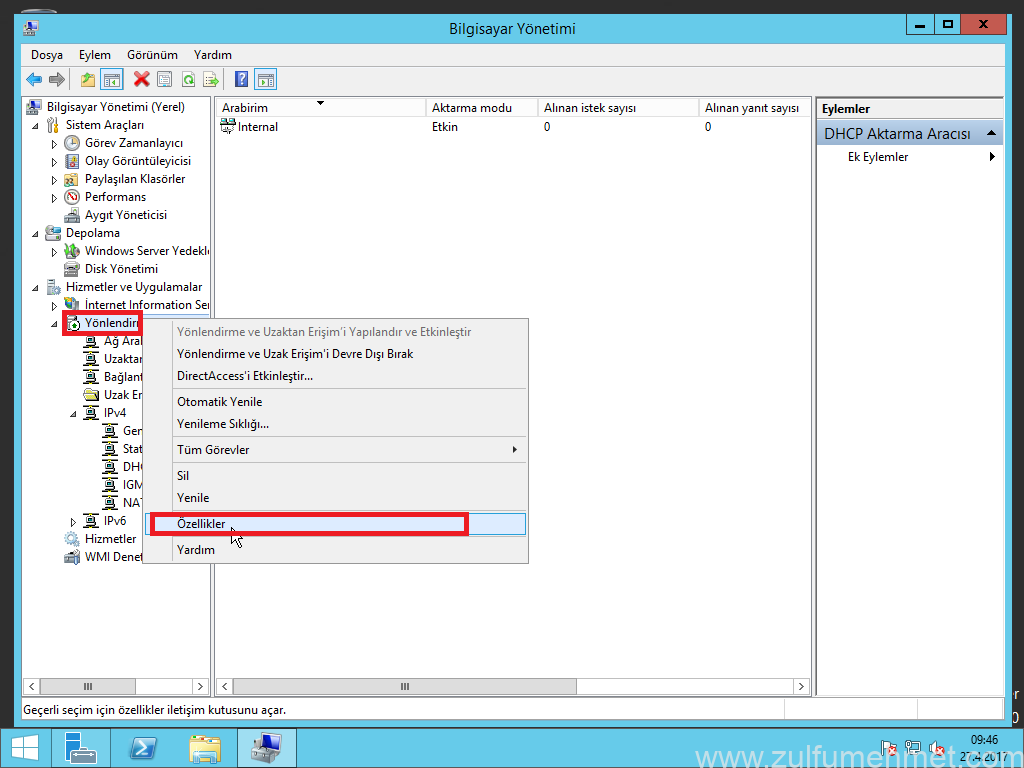Open the Eylem menu in menu bar

pos(95,55)
